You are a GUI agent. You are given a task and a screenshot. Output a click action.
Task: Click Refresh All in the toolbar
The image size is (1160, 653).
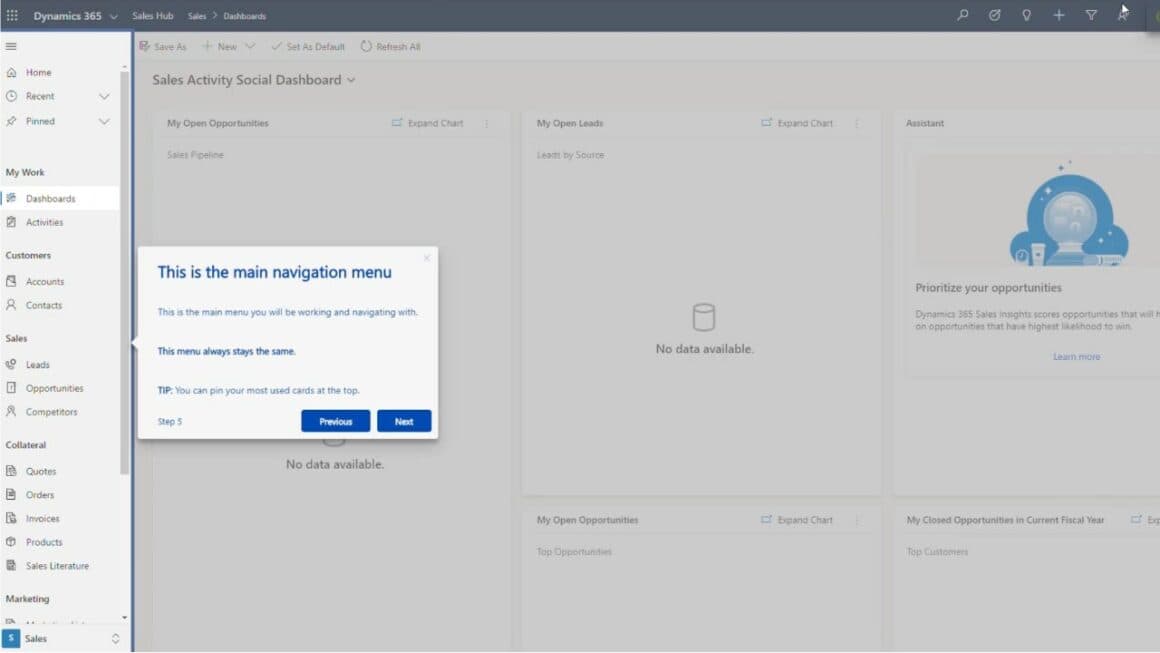pos(391,47)
